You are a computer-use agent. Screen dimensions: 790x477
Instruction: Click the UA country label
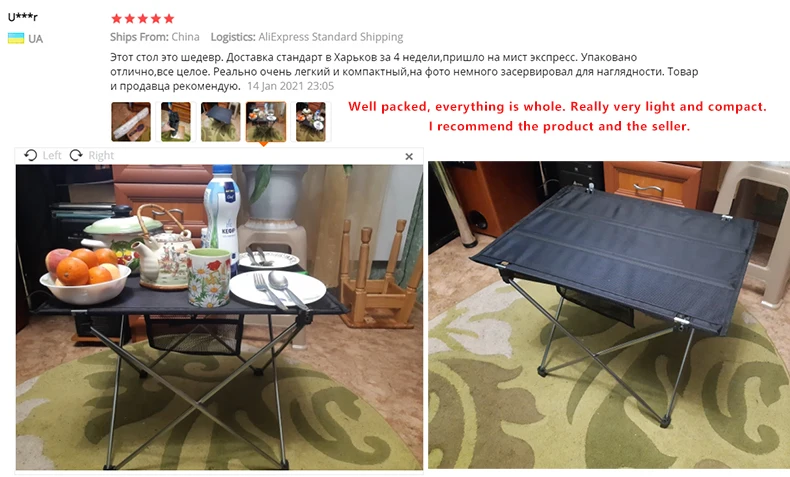pyautogui.click(x=35, y=39)
